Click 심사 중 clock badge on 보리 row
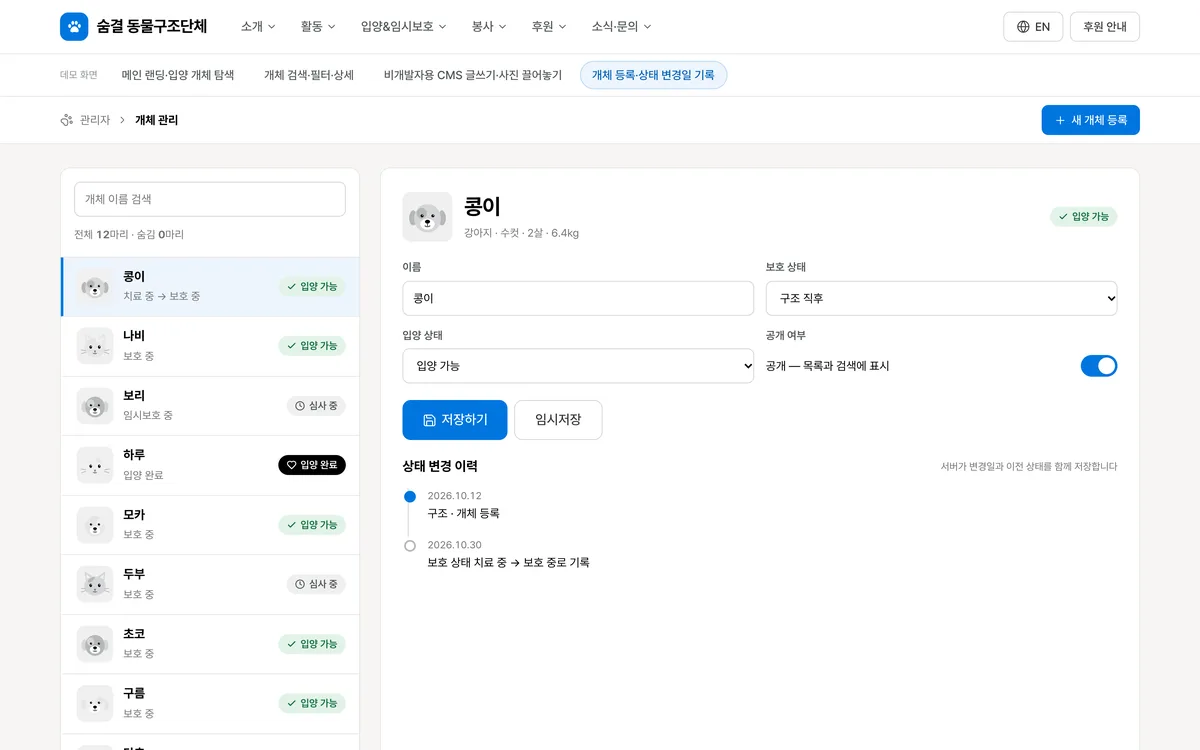This screenshot has height=750, width=1200. pyautogui.click(x=316, y=406)
